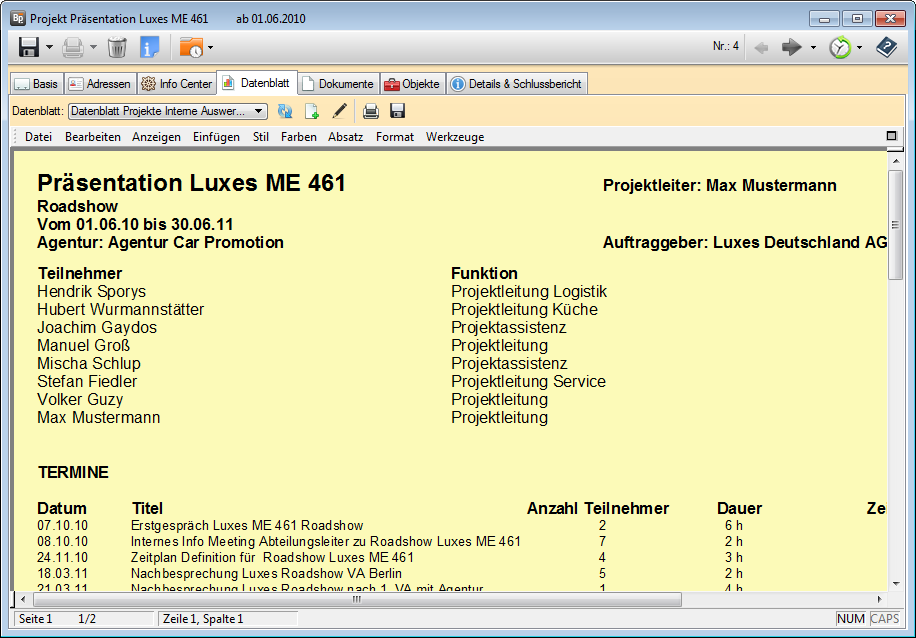Open the folder-with-clock history icon
Image resolution: width=916 pixels, height=638 pixels.
coord(192,47)
